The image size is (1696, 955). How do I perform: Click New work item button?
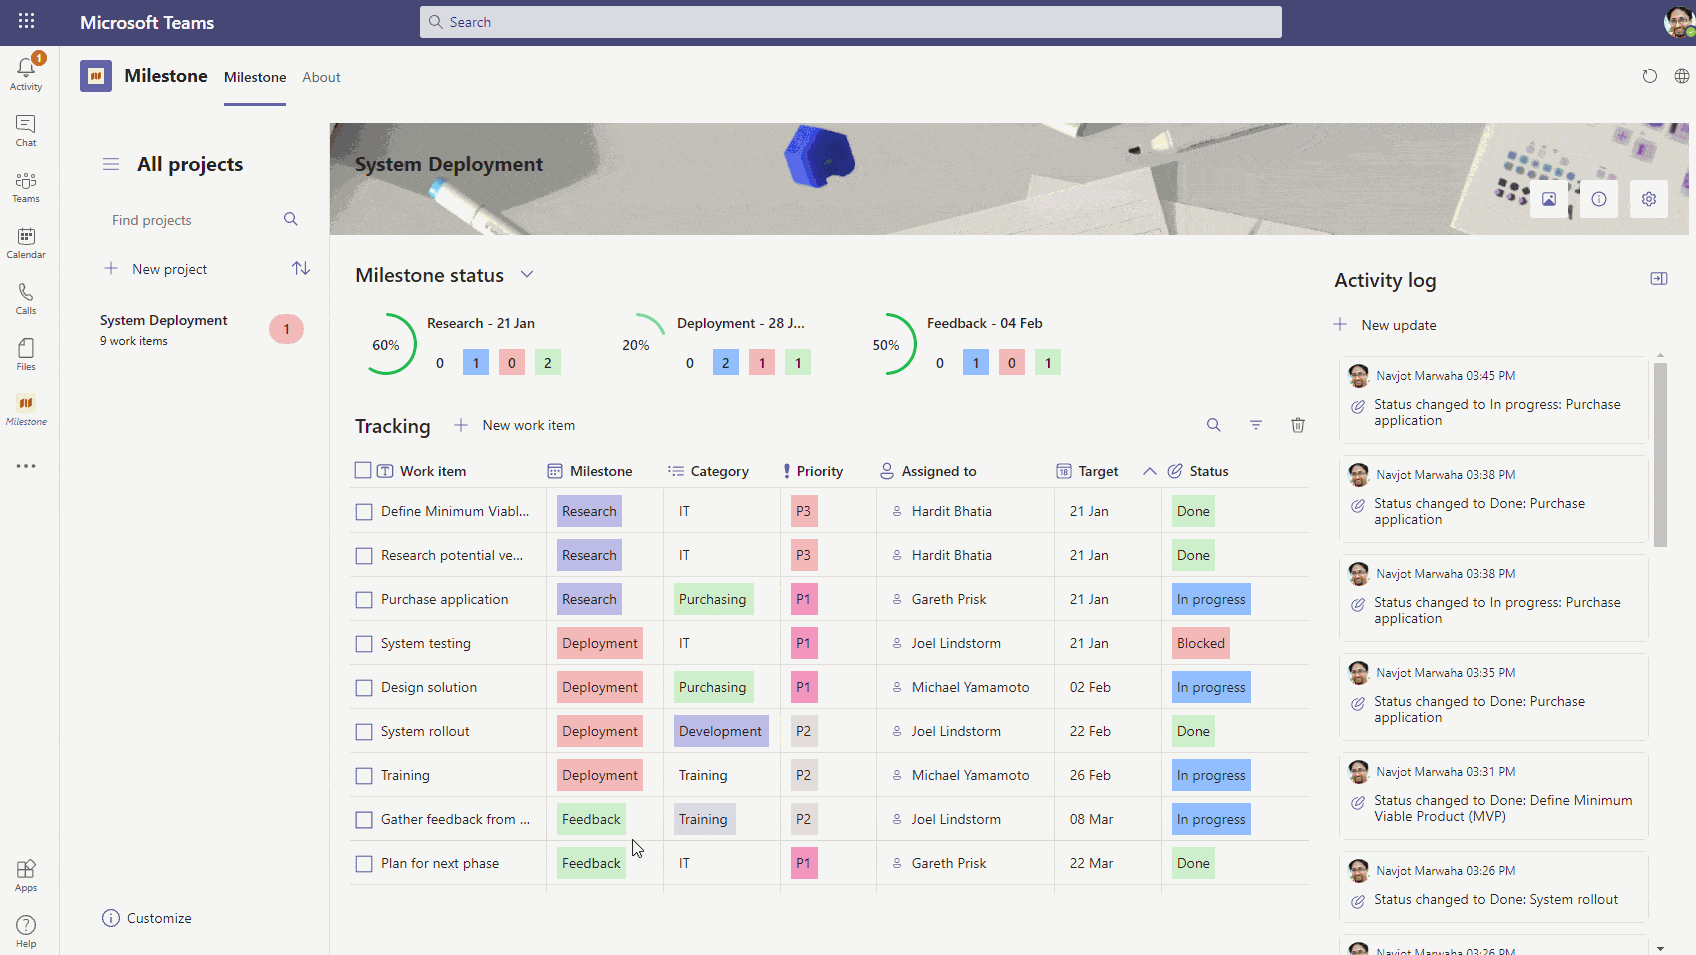pos(515,425)
